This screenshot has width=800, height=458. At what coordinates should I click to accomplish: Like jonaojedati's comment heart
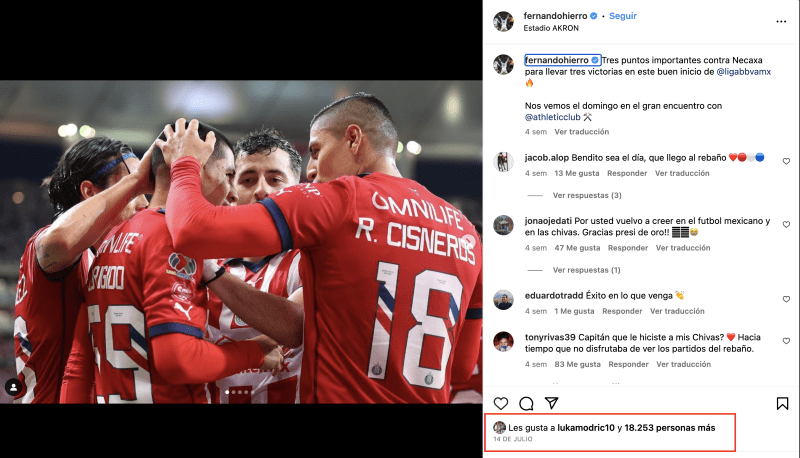coord(786,224)
